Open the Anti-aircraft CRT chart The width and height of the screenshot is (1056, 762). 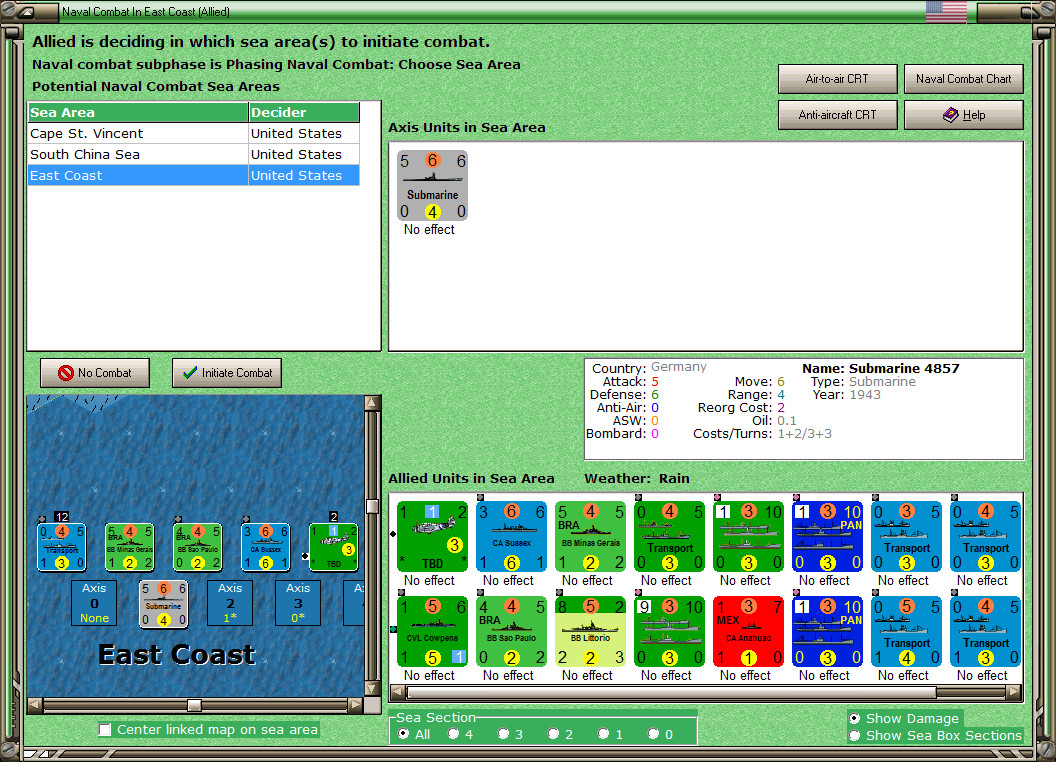tap(837, 115)
